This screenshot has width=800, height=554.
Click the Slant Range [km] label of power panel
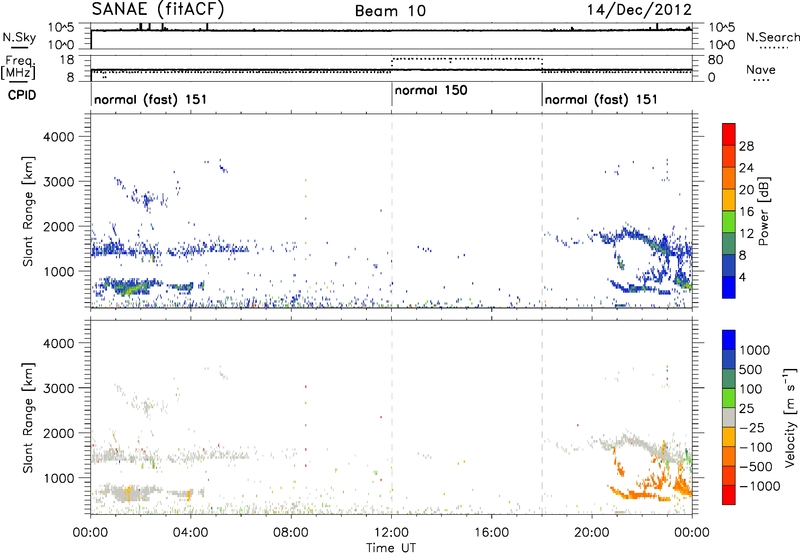[x=29, y=211]
